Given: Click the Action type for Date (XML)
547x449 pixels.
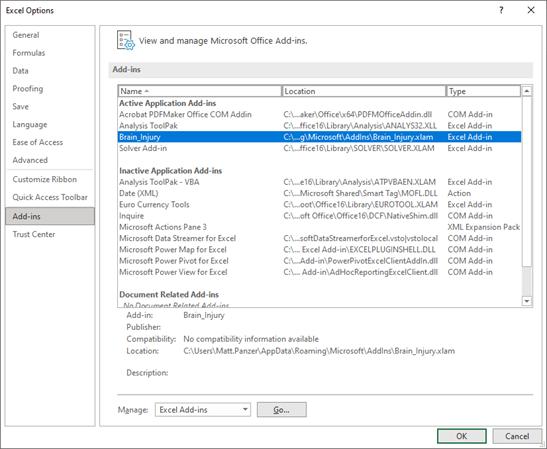Looking at the screenshot, I should (459, 193).
